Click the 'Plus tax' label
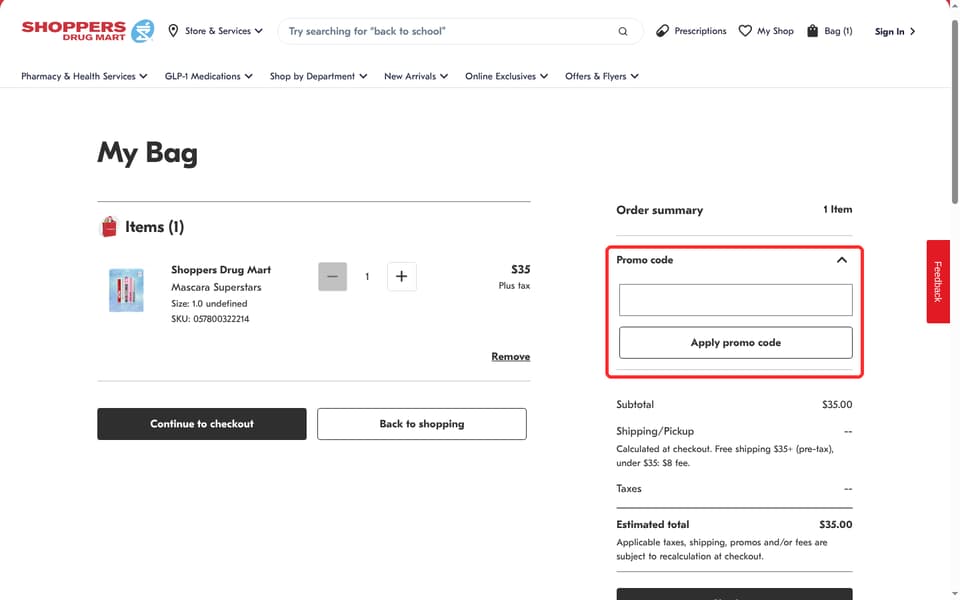The width and height of the screenshot is (960, 600). (514, 286)
